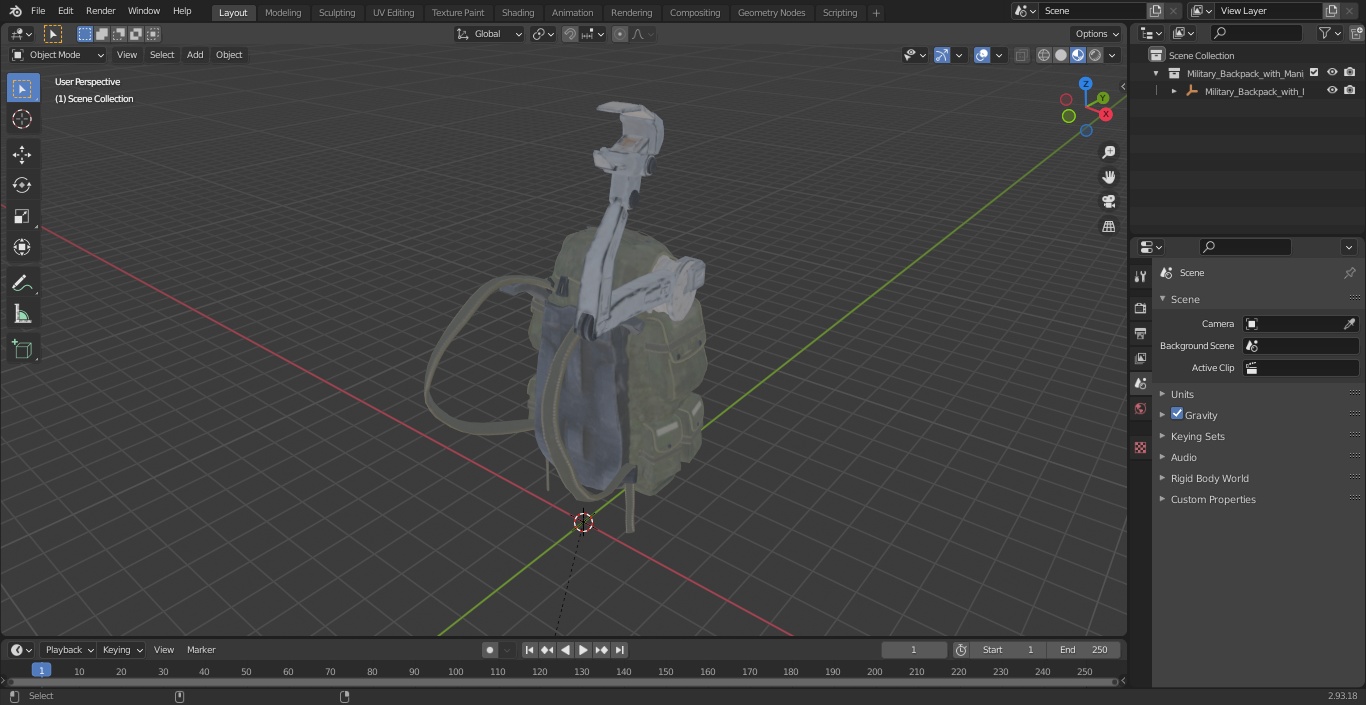This screenshot has height=705, width=1366.
Task: Toggle camera view in viewport
Action: (x=1108, y=202)
